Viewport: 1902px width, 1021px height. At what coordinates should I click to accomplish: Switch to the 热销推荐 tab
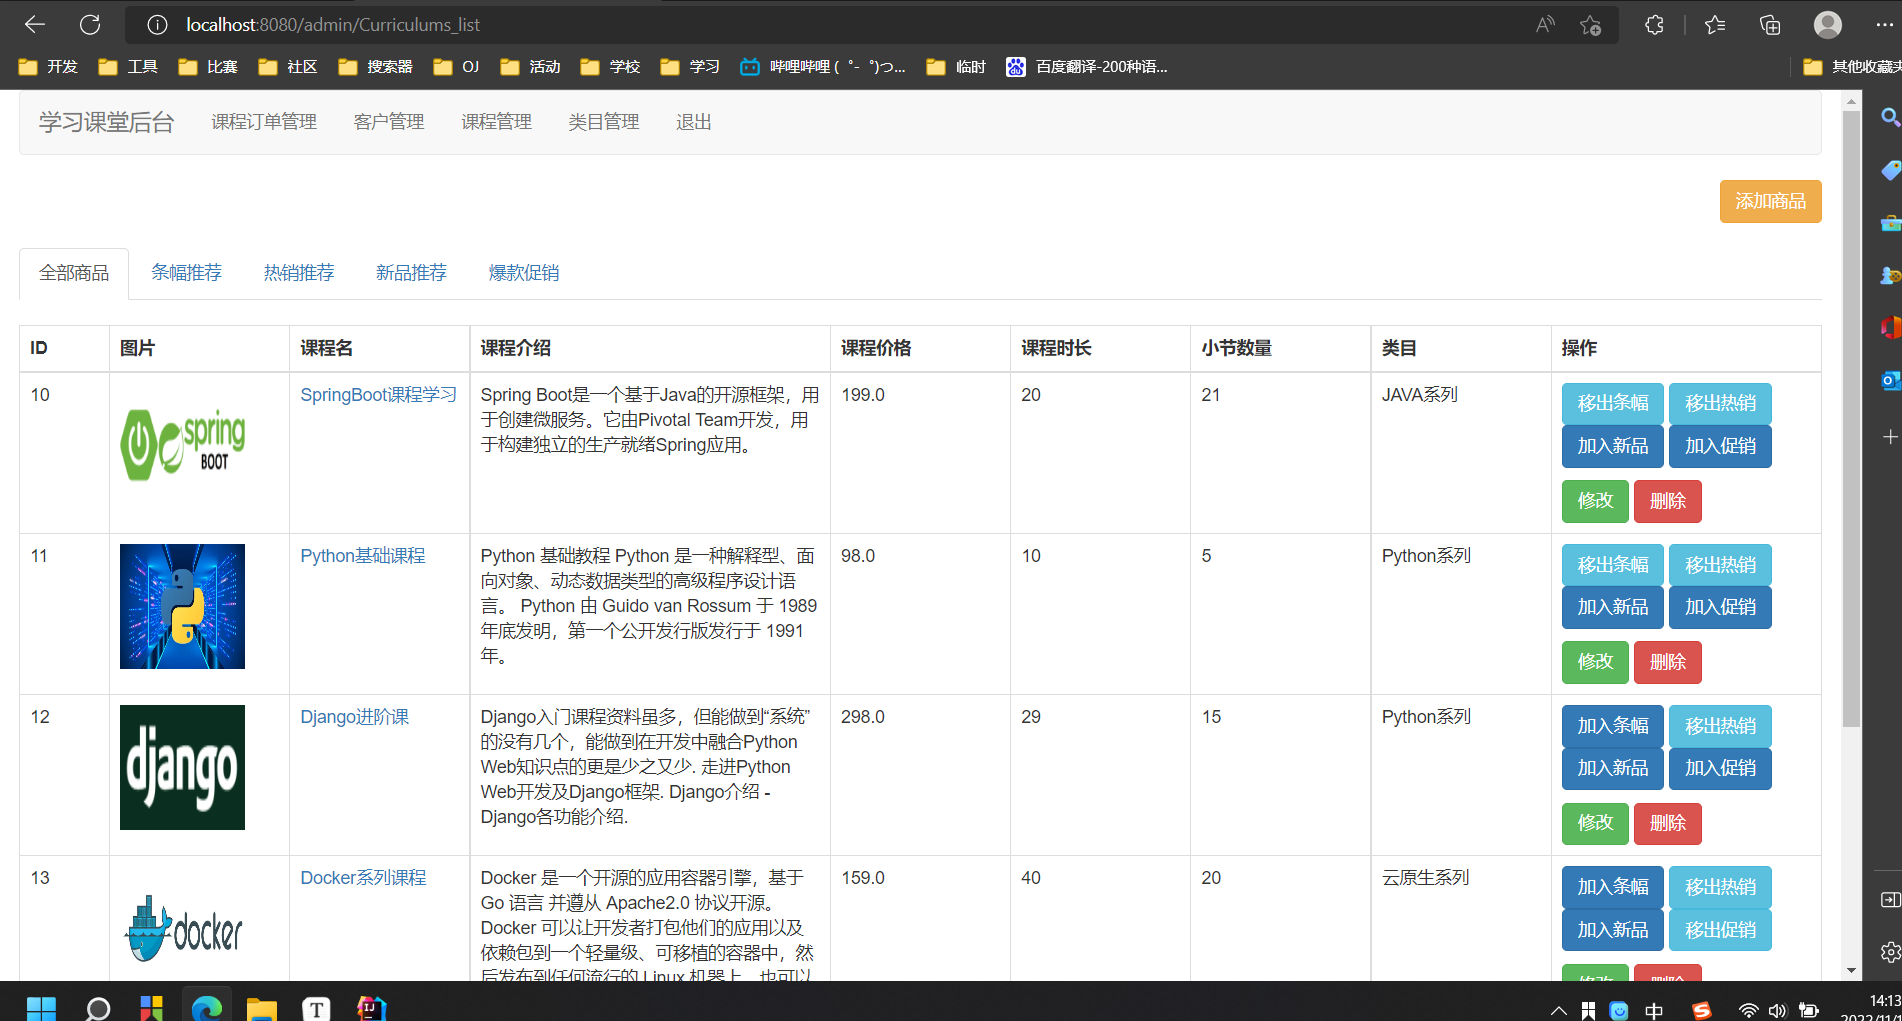tap(298, 273)
